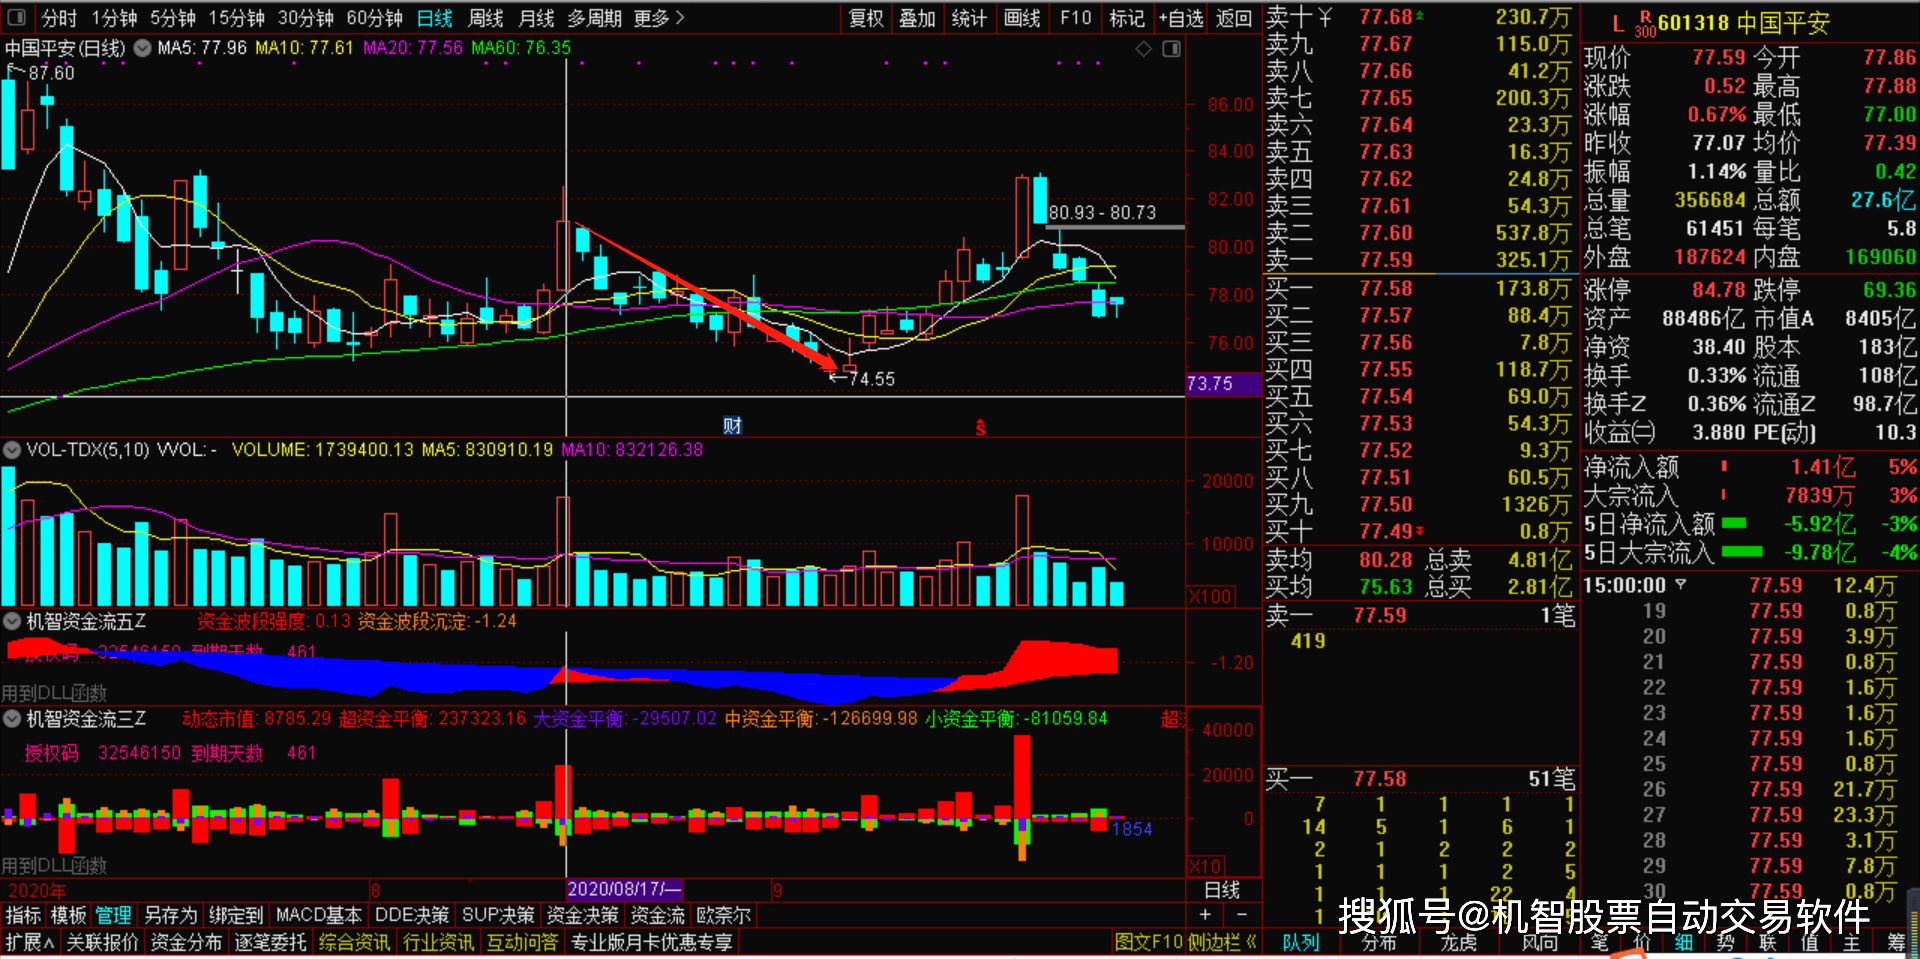
Task: Select the 队列 queue tab
Action: click(1301, 942)
